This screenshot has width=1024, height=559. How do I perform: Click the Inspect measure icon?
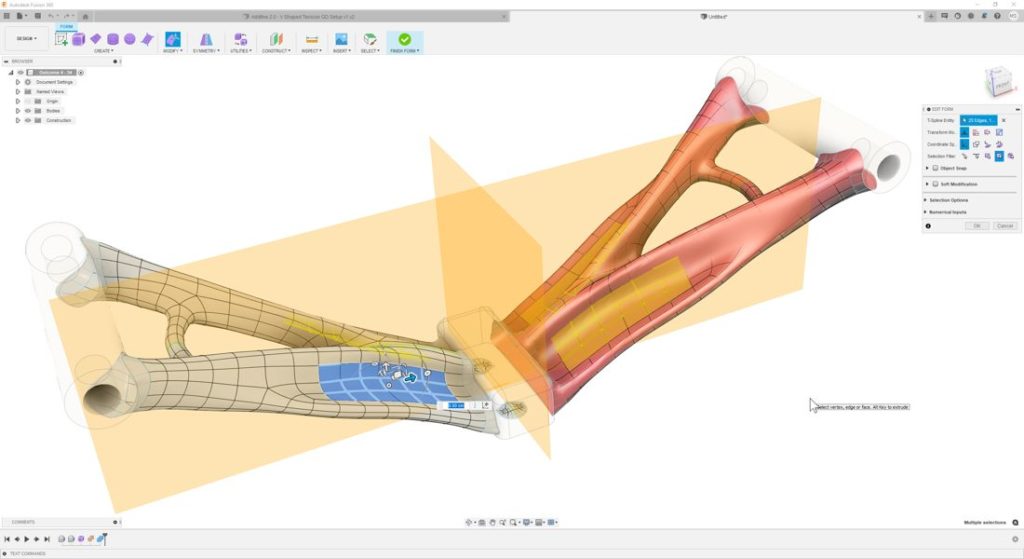[x=312, y=39]
